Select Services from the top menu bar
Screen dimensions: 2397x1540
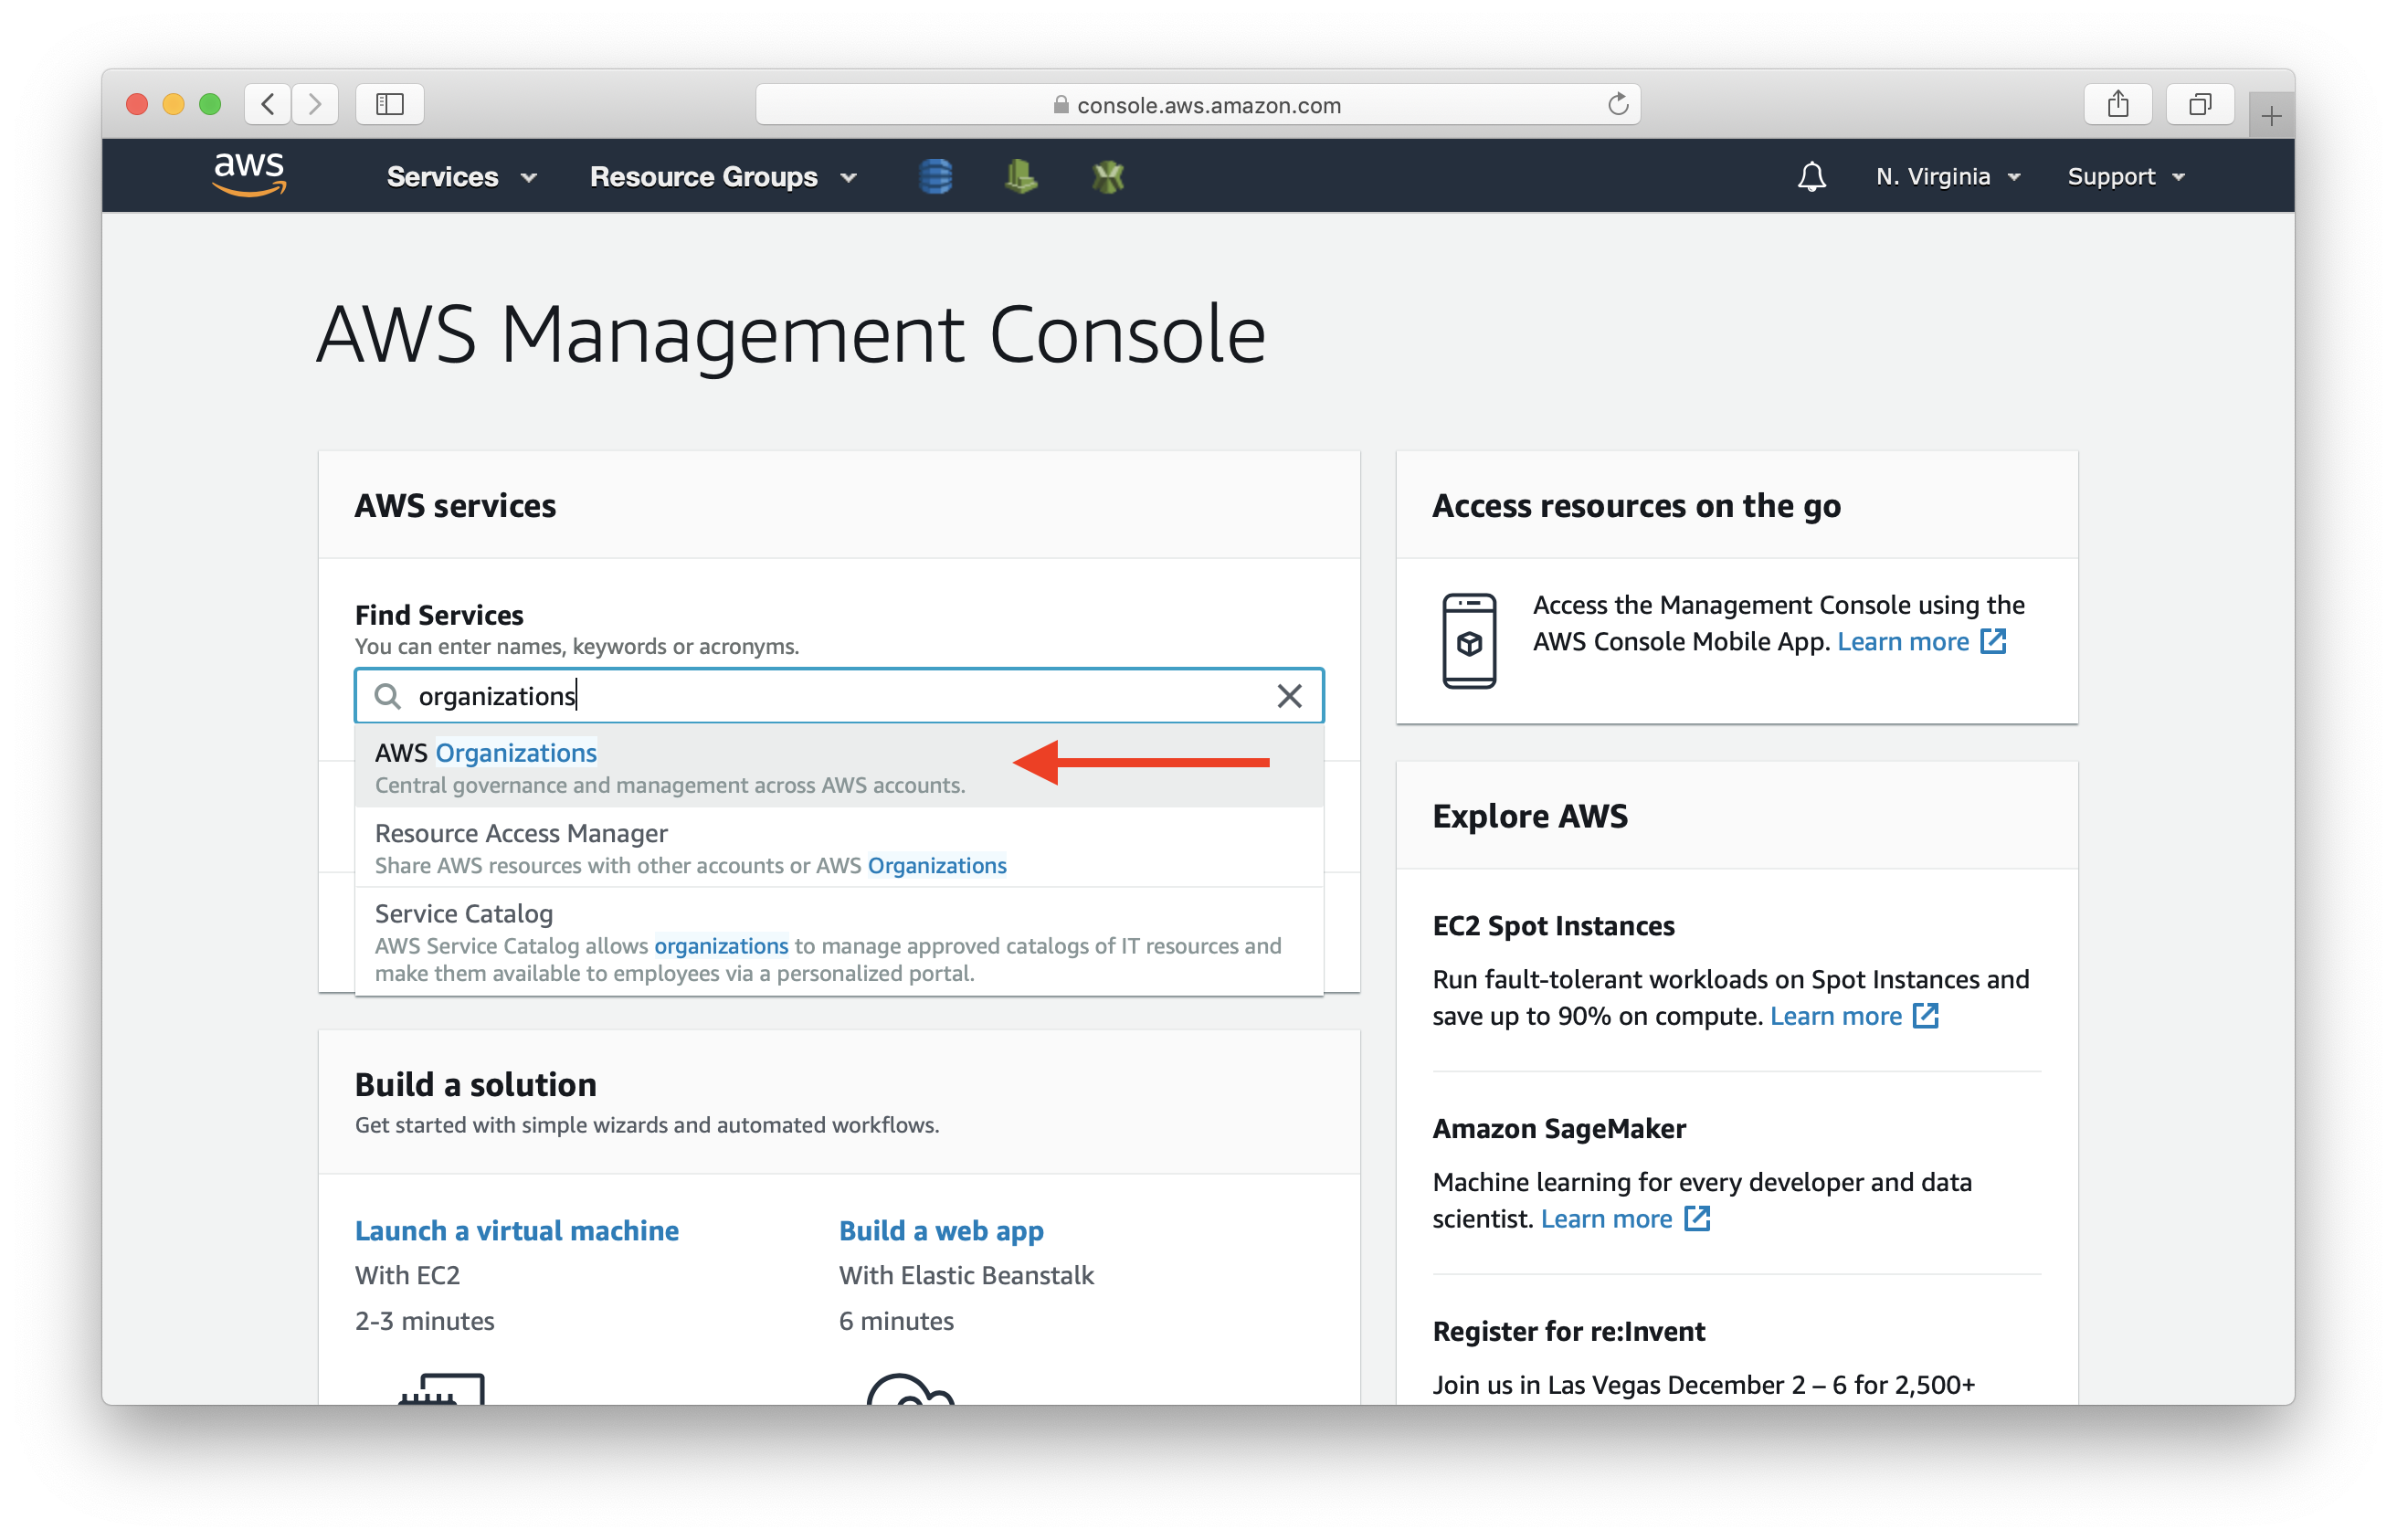442,174
